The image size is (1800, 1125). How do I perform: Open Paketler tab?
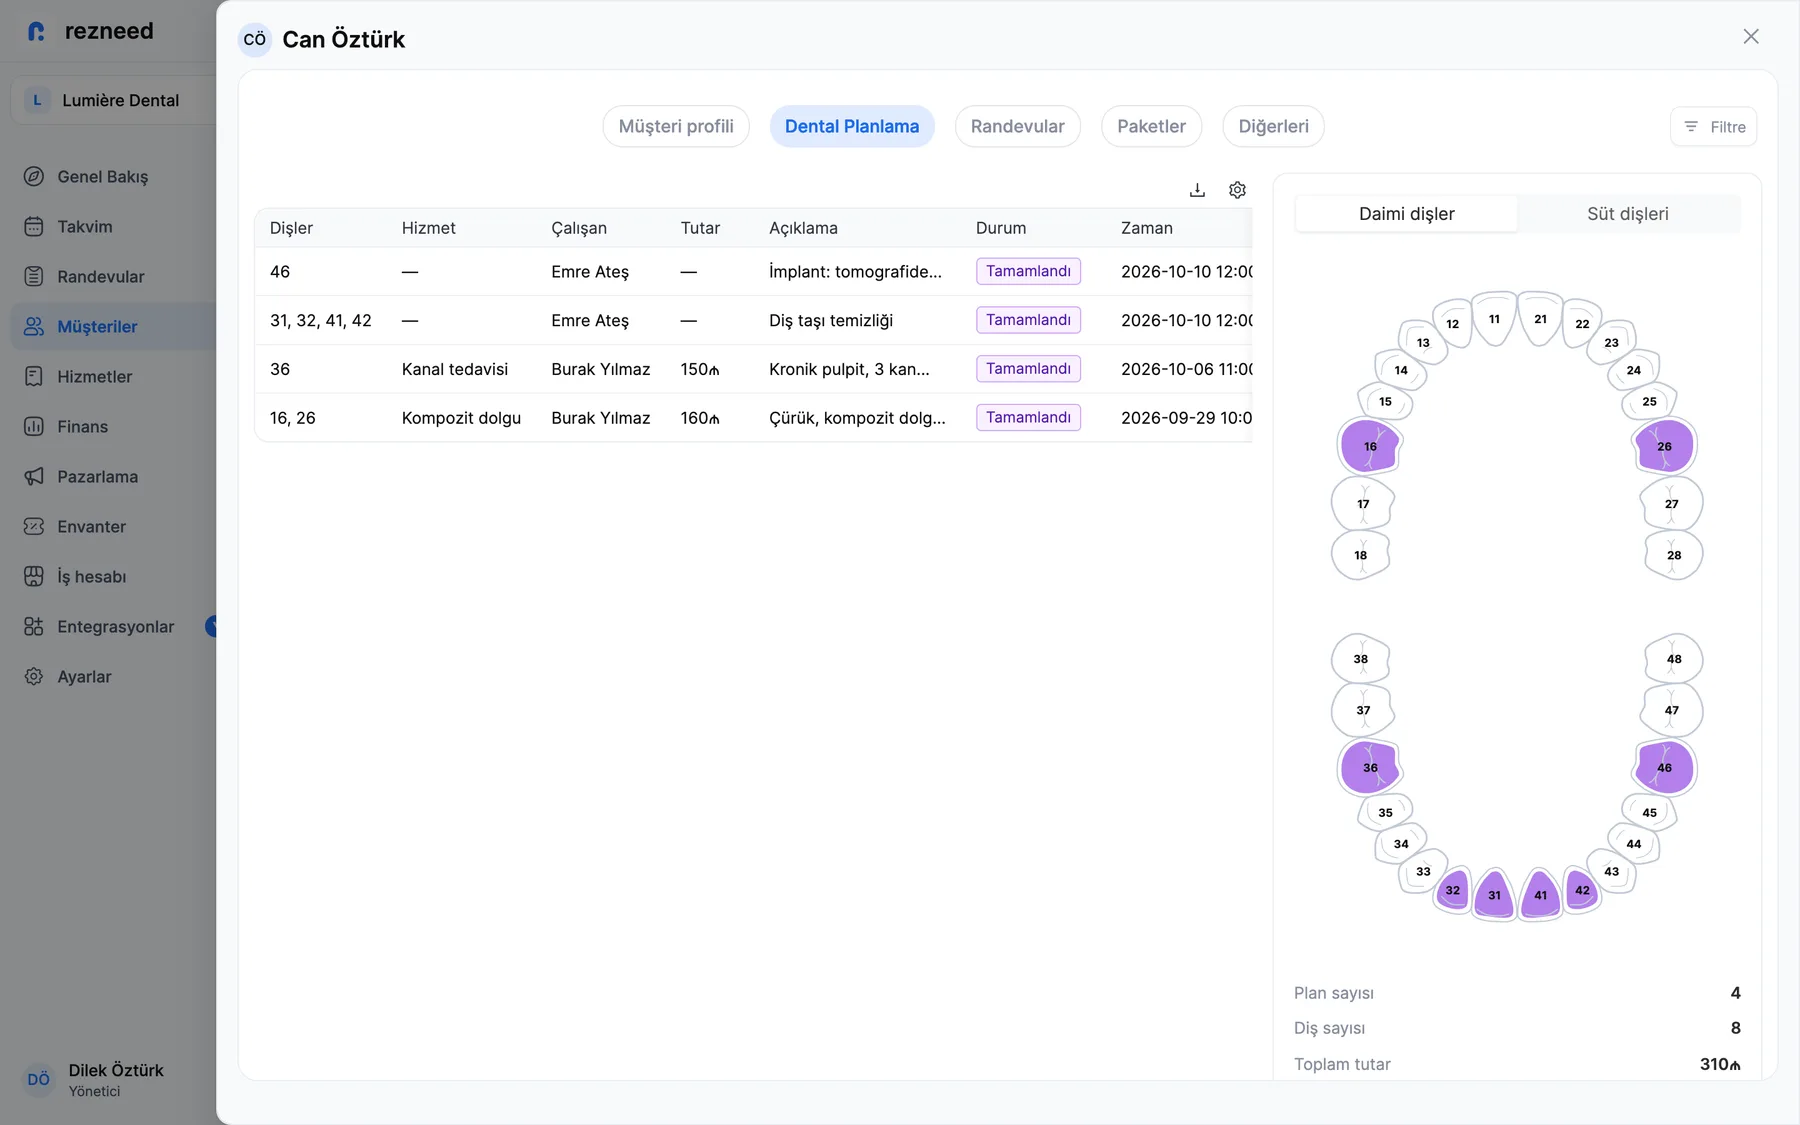pyautogui.click(x=1151, y=127)
